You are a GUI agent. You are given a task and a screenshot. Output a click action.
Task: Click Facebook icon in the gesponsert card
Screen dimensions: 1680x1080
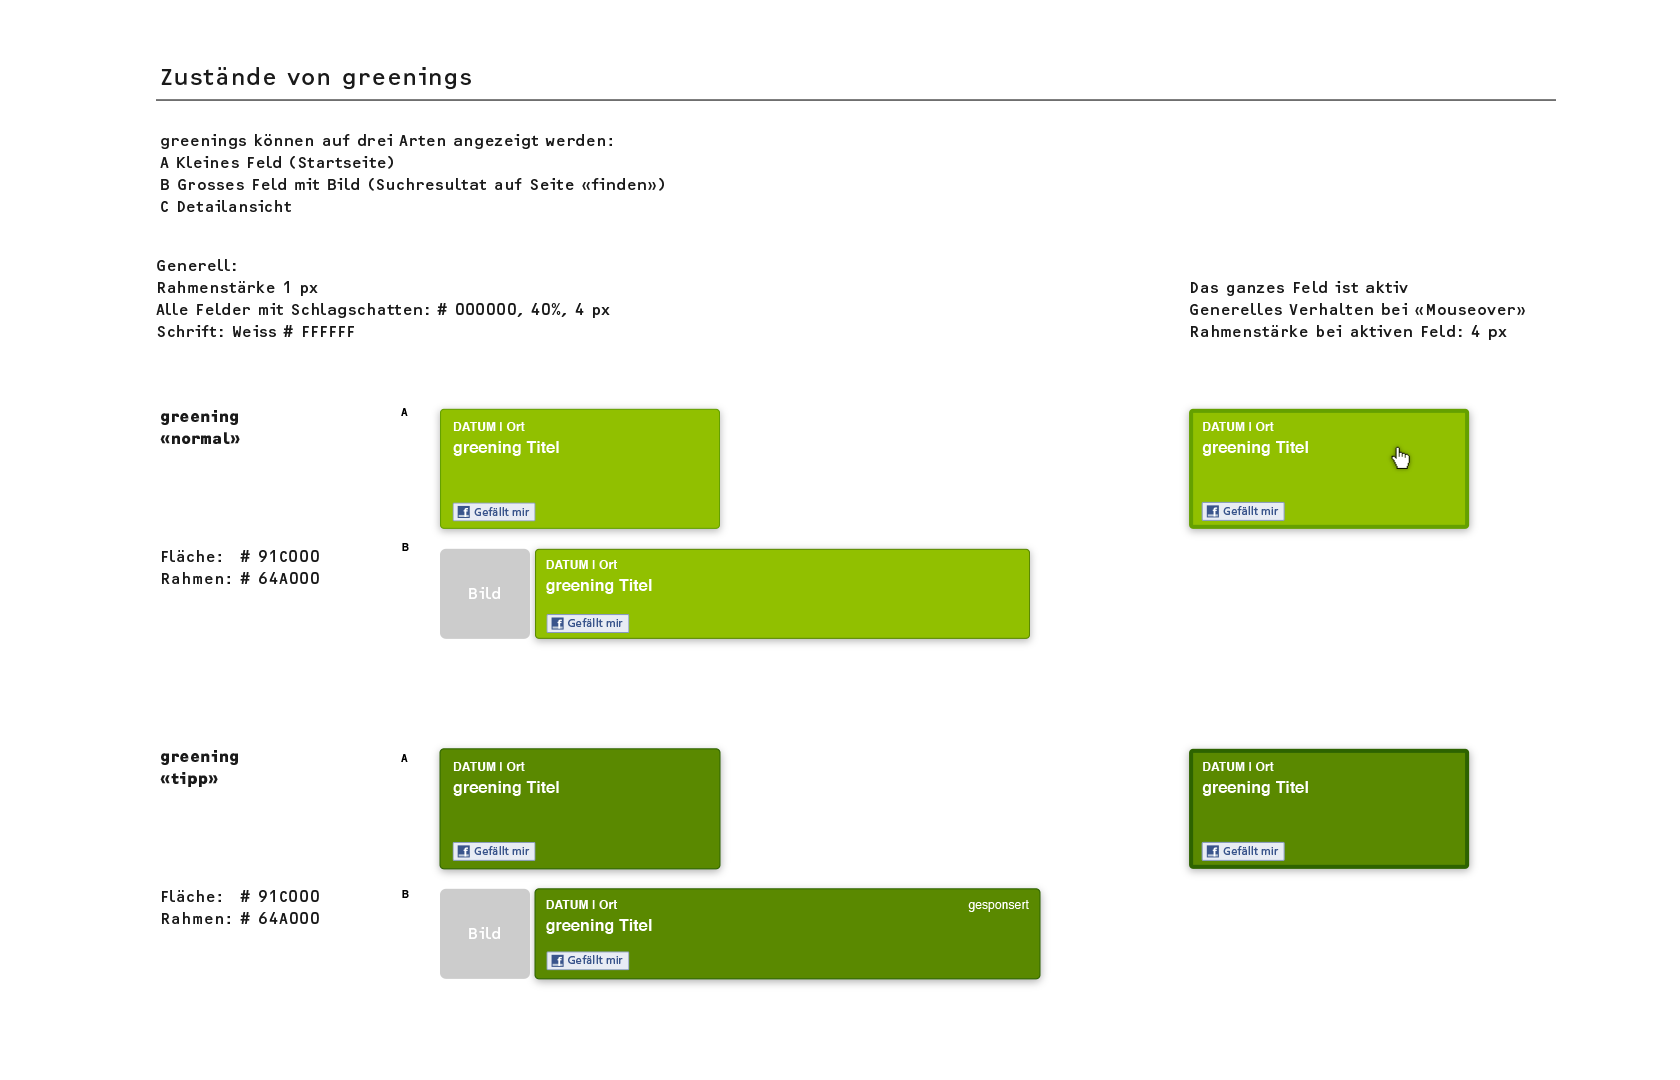[557, 960]
